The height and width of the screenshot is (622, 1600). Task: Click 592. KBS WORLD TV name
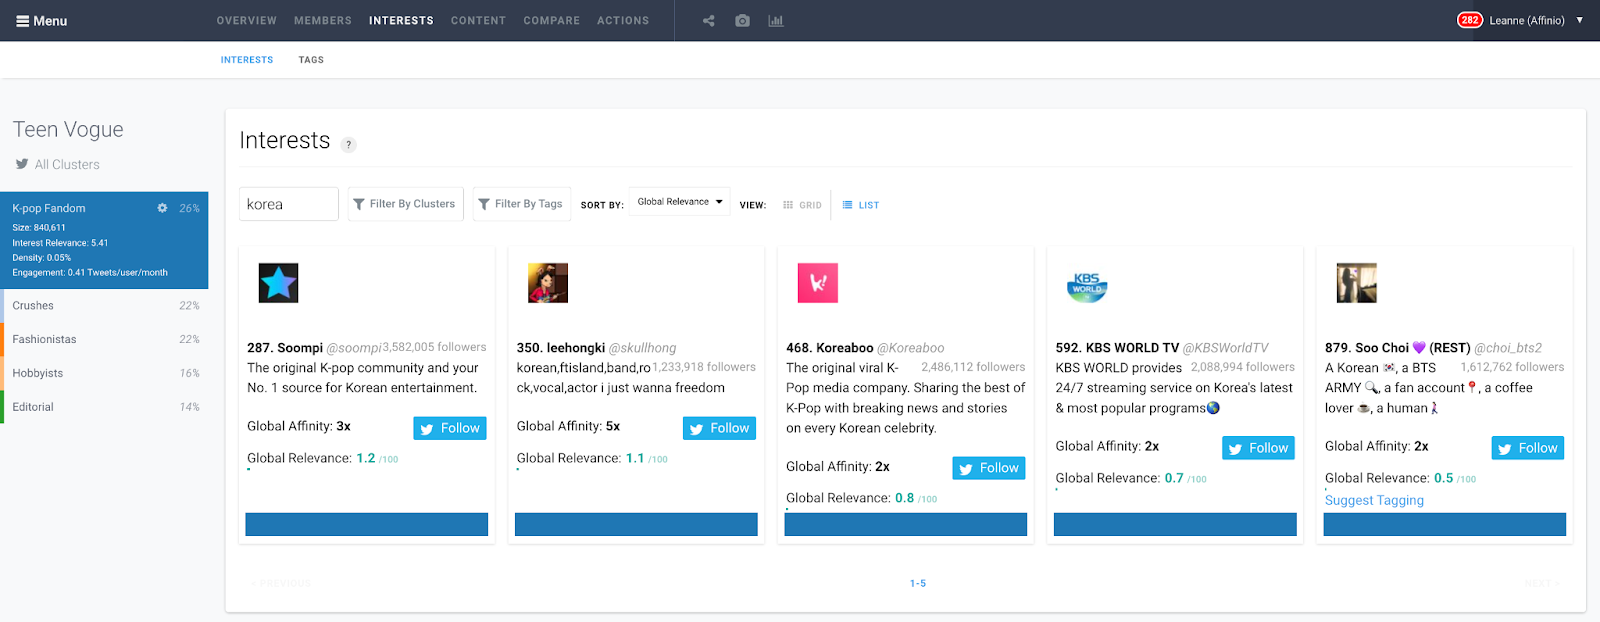pos(1117,348)
